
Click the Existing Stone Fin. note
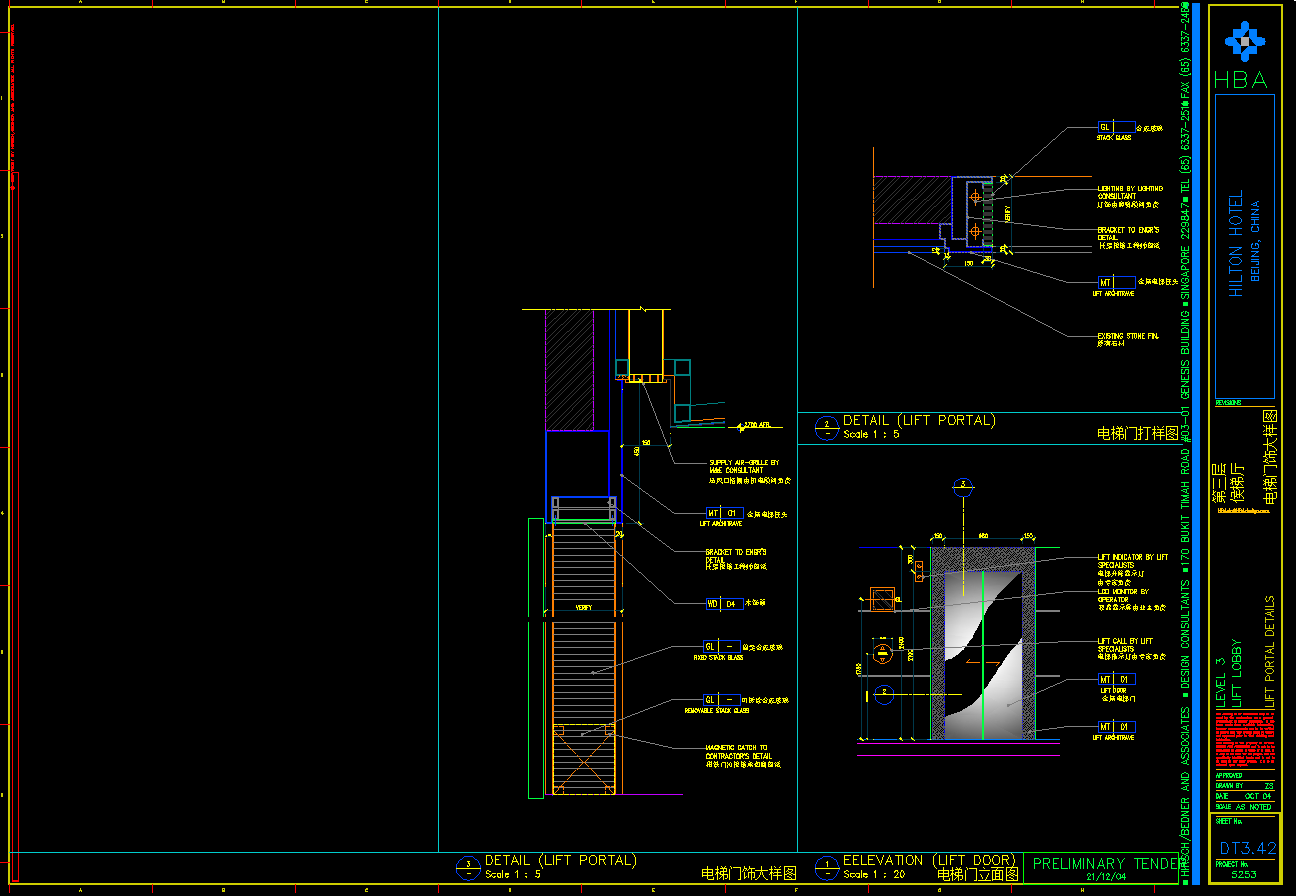pyautogui.click(x=1127, y=337)
